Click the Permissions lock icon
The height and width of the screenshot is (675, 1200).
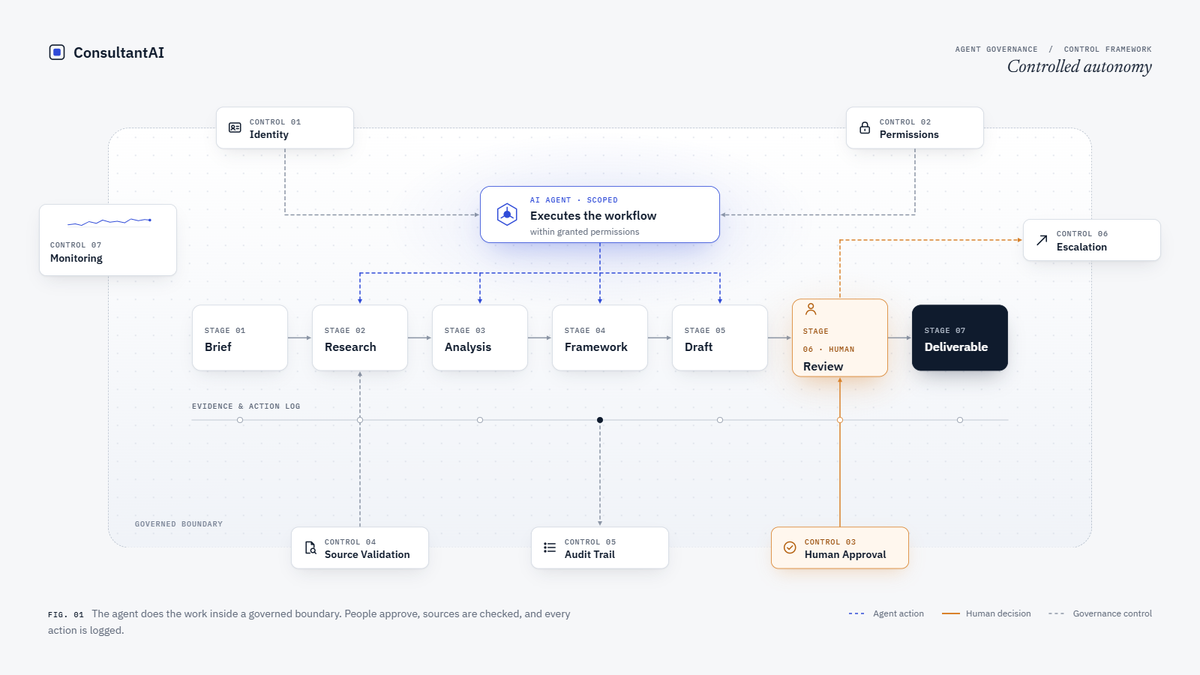[865, 128]
